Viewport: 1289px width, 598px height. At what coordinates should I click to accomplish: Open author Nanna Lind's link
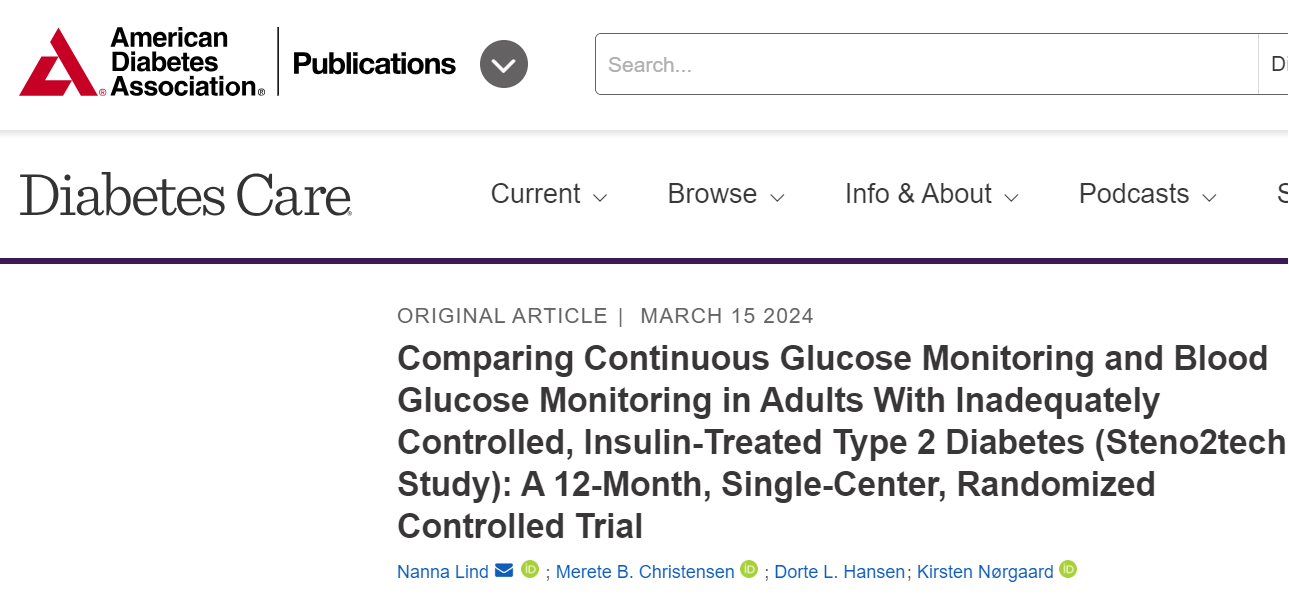point(442,572)
